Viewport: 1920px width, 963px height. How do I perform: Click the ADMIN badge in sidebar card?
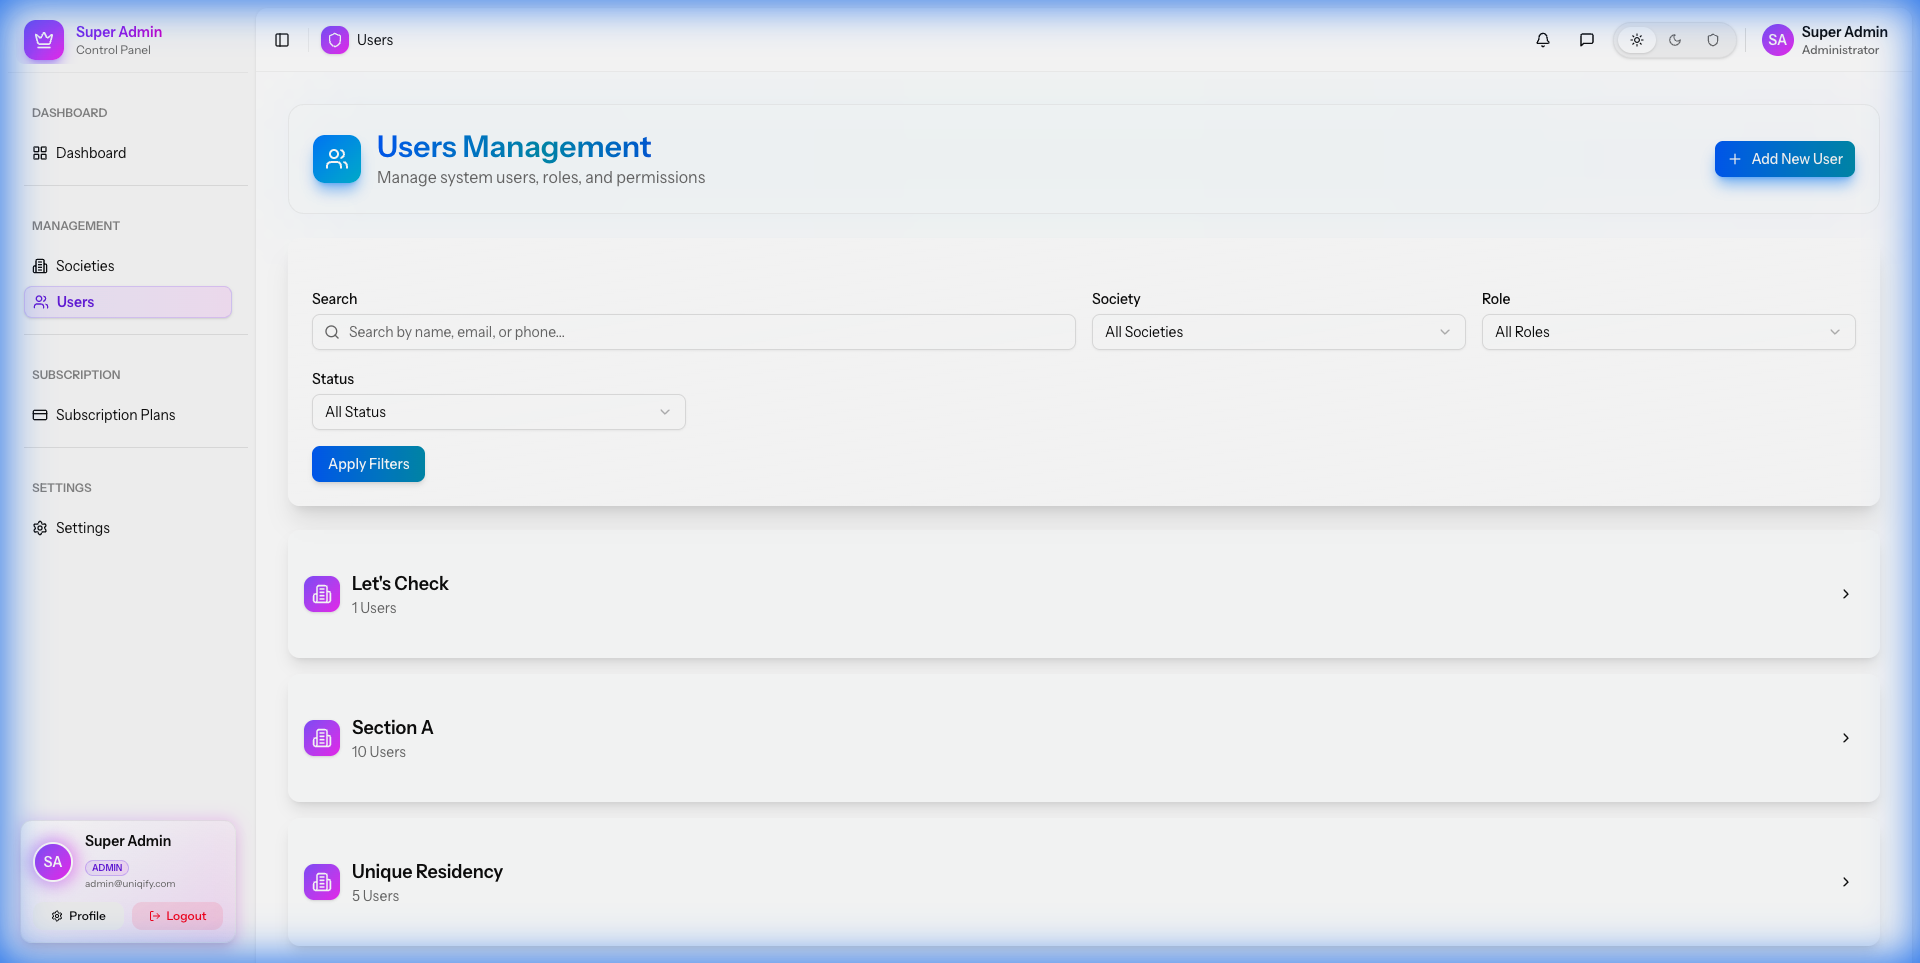107,868
